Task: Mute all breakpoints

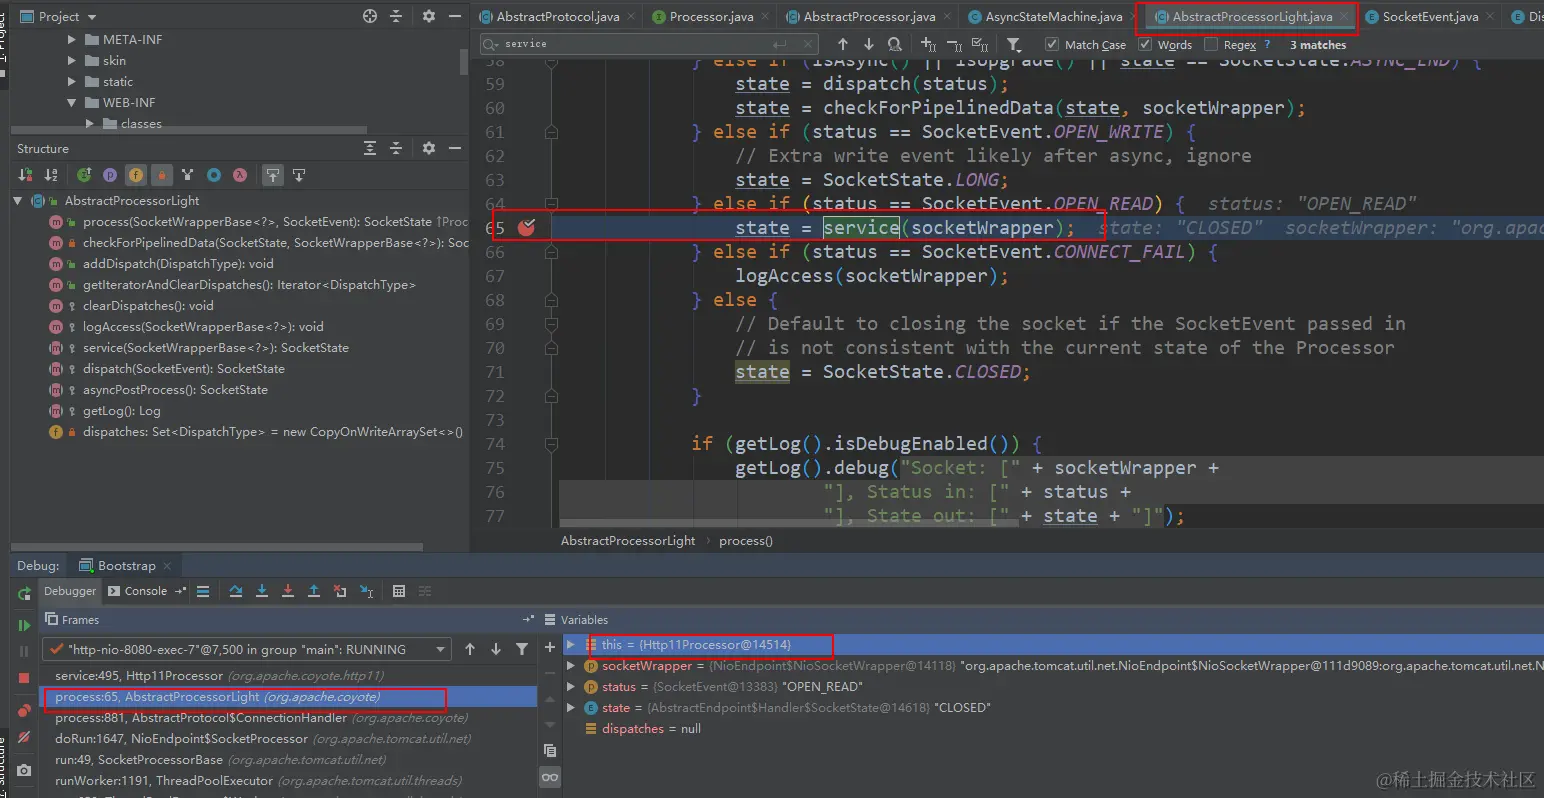Action: click(24, 737)
